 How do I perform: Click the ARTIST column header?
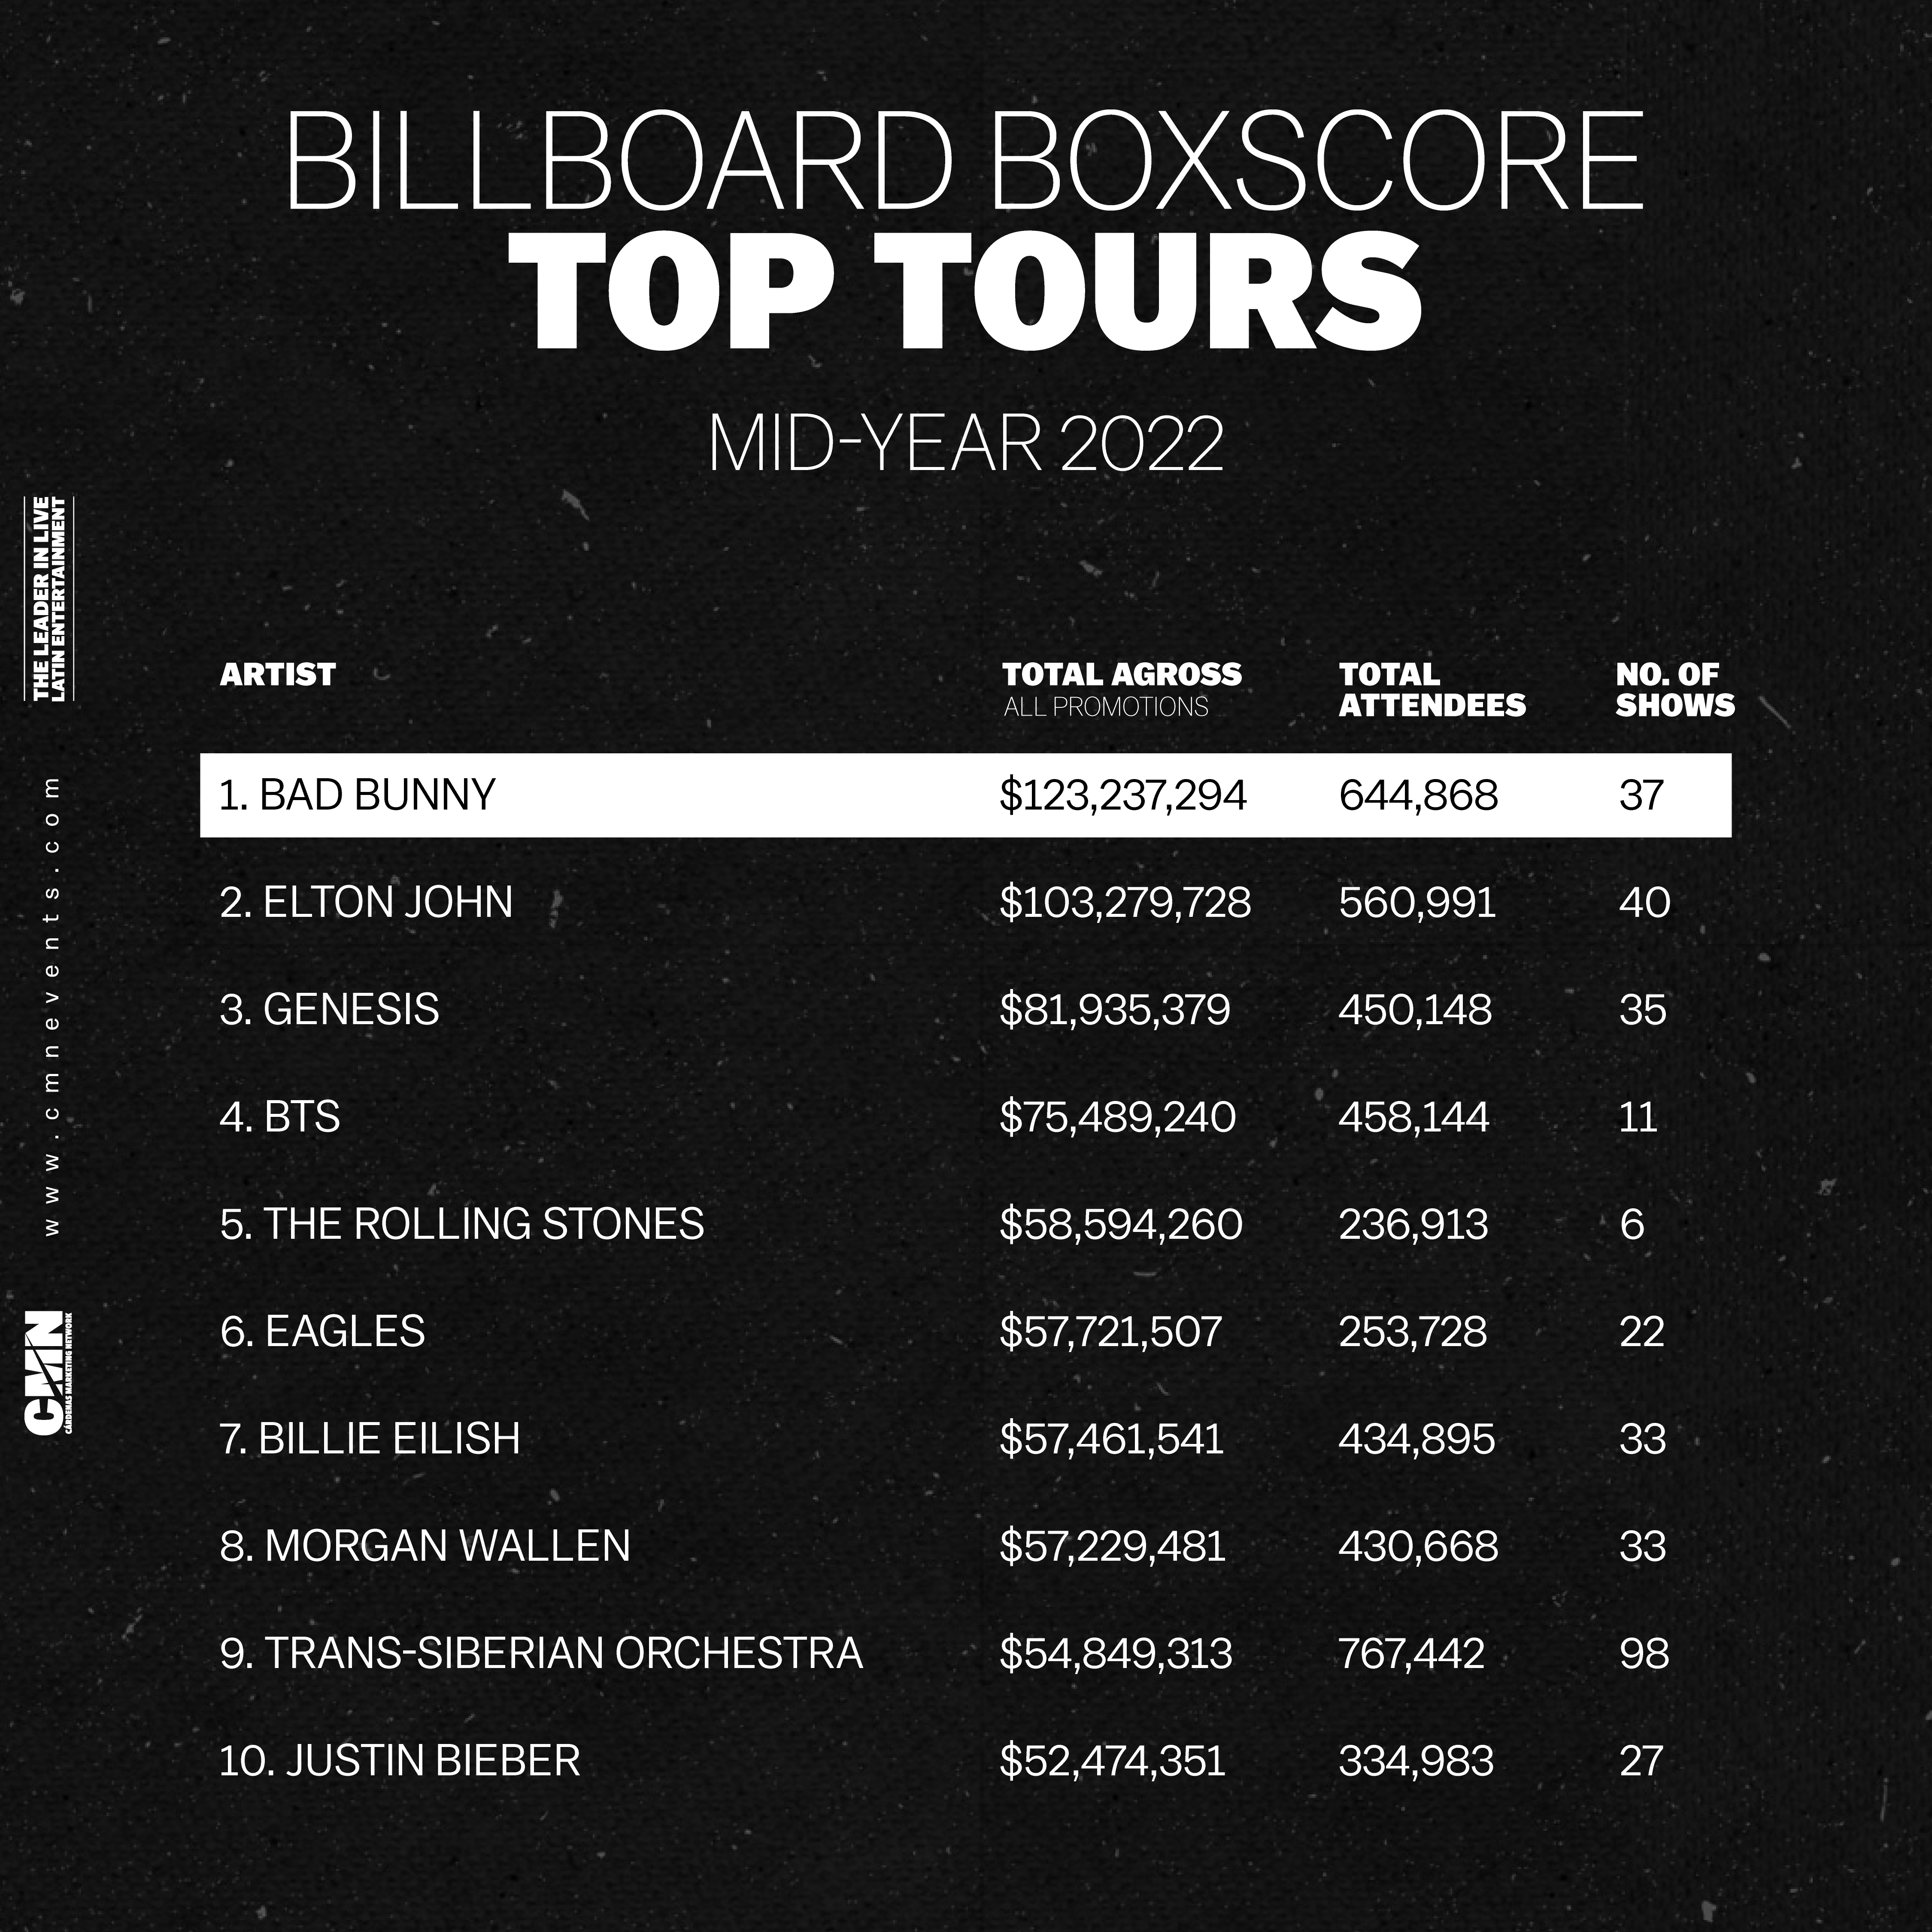coord(277,675)
